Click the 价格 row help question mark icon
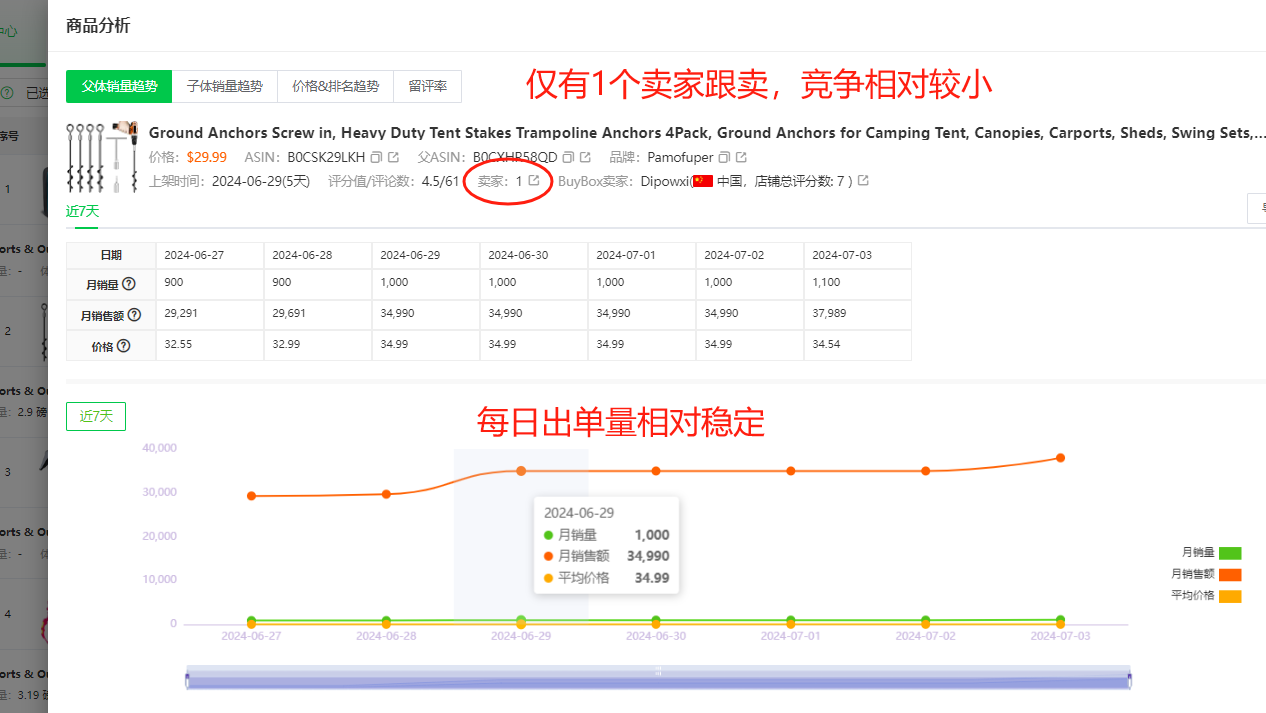The image size is (1266, 713). 124,346
